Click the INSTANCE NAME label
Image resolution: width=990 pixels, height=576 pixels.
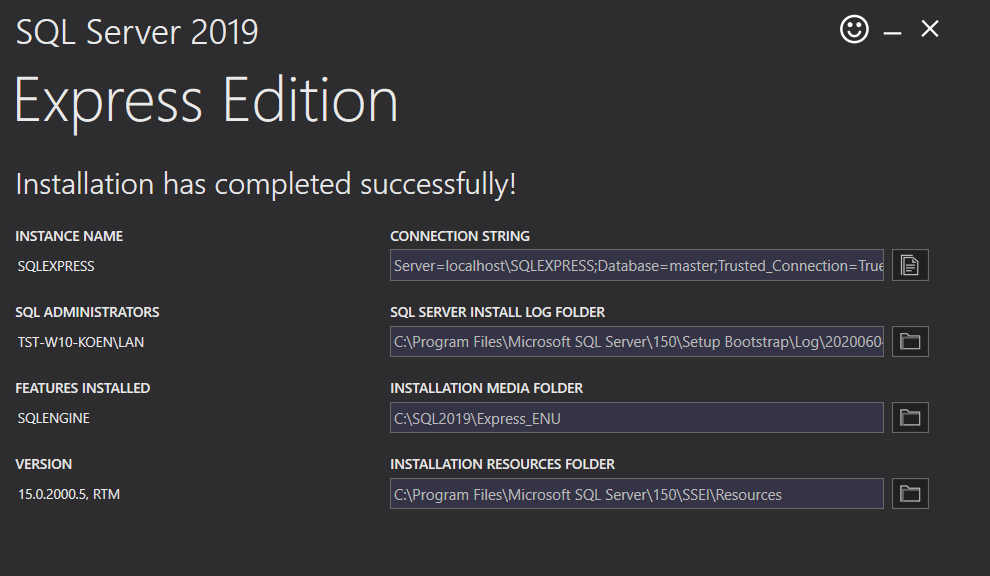point(69,237)
